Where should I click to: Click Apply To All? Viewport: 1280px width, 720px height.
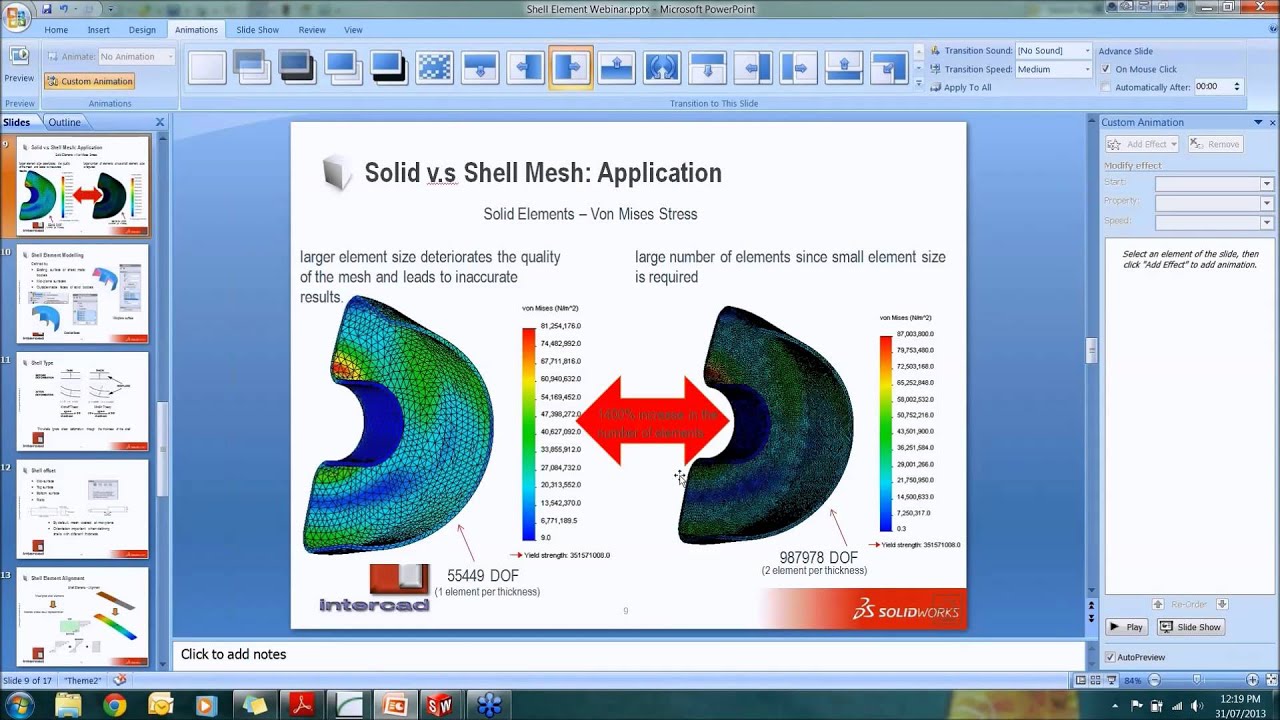point(960,87)
